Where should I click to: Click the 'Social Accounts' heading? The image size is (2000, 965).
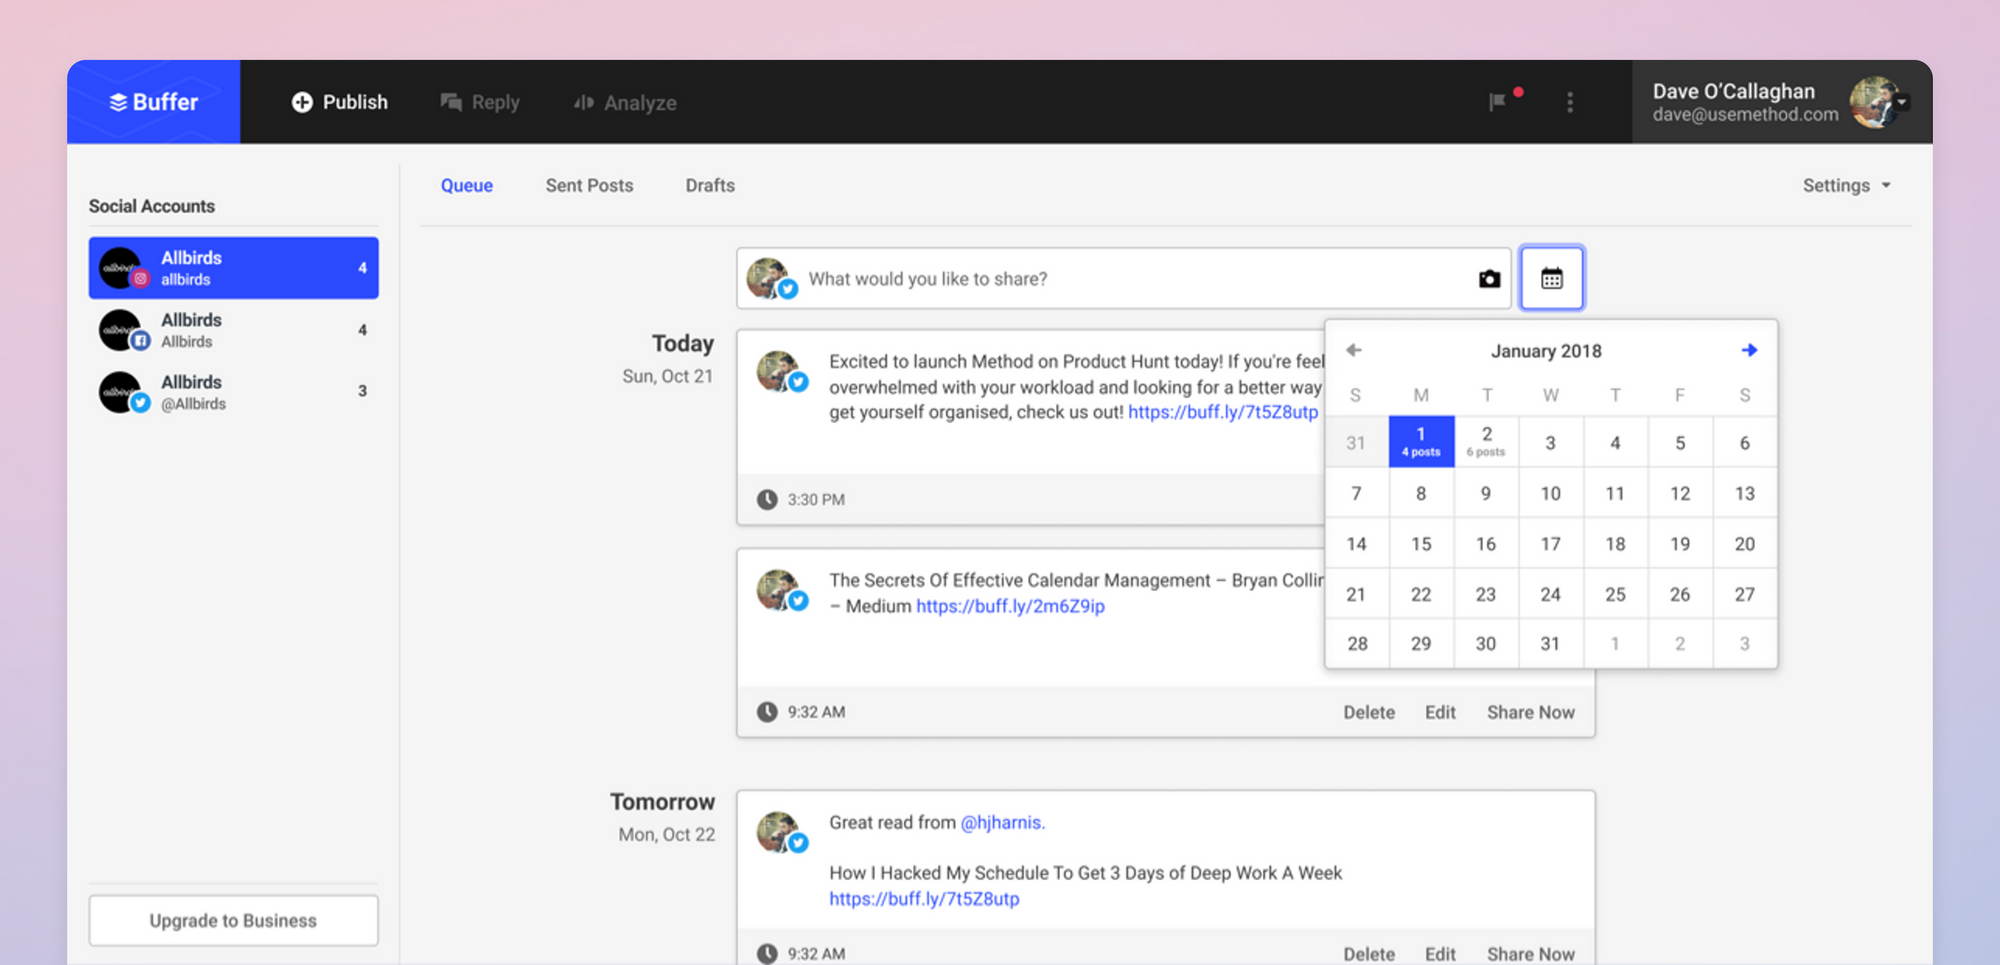tap(152, 206)
